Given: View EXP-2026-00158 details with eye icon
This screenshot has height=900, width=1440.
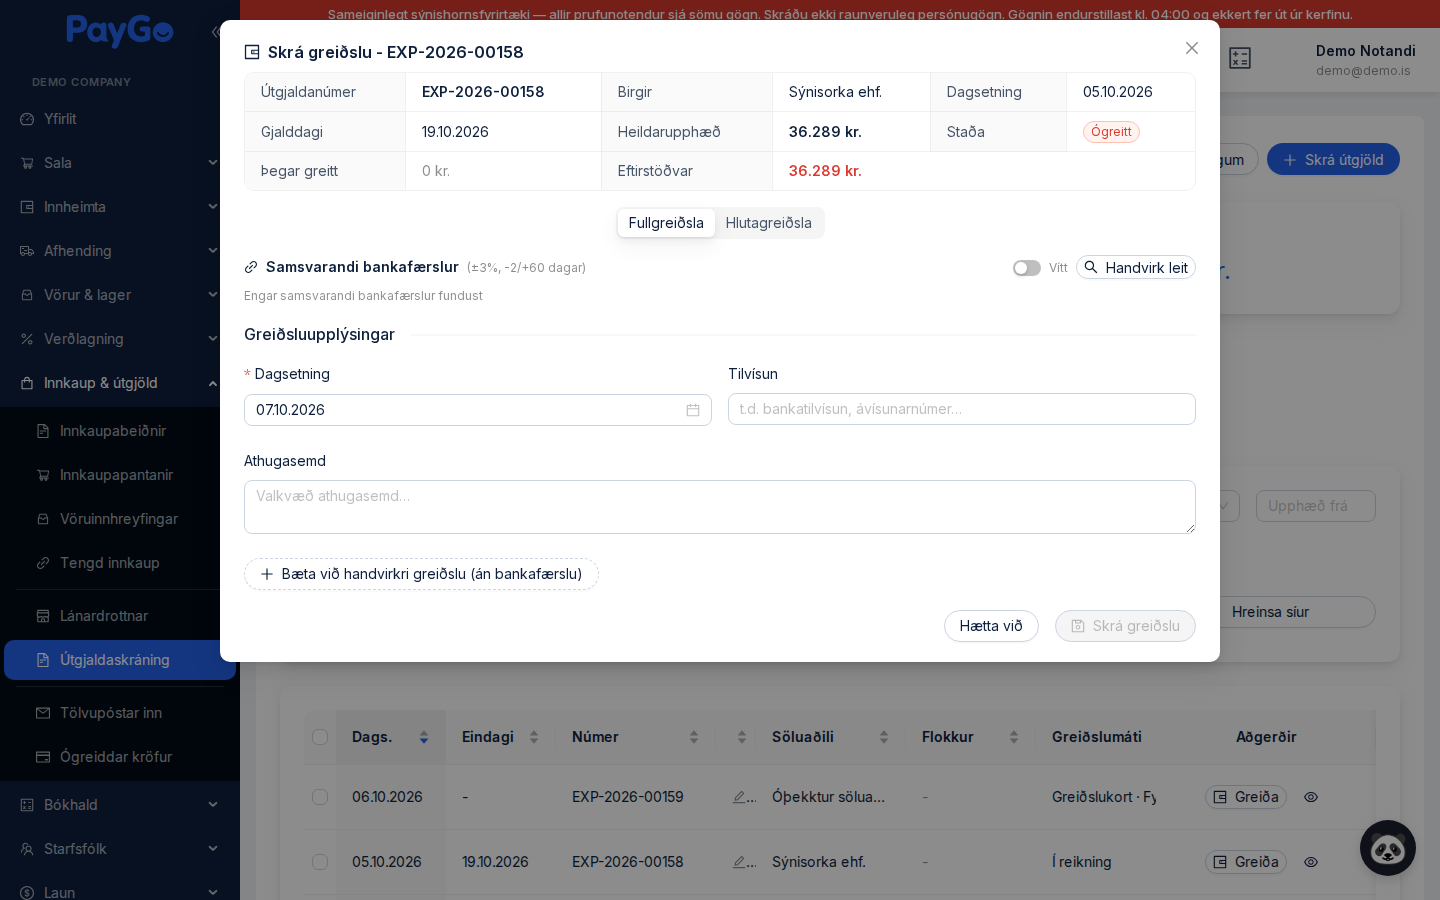Looking at the screenshot, I should tap(1311, 862).
